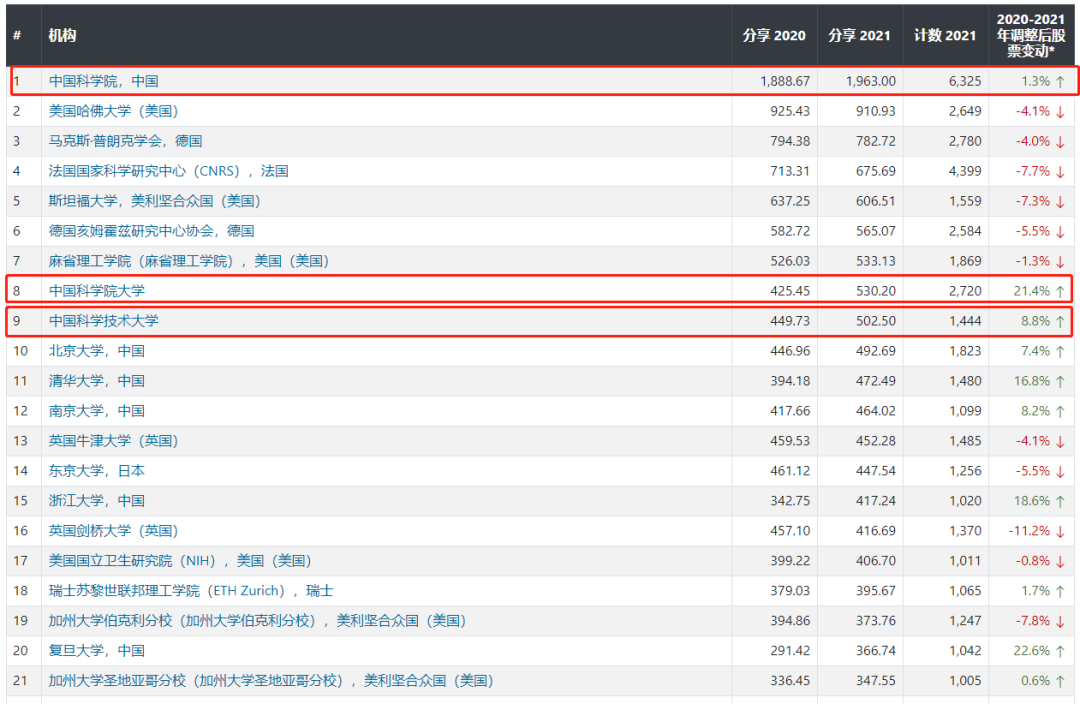Screen dimensions: 1080x704
Task: Open the 美国哈佛大学（美国） link
Action: pos(114,111)
